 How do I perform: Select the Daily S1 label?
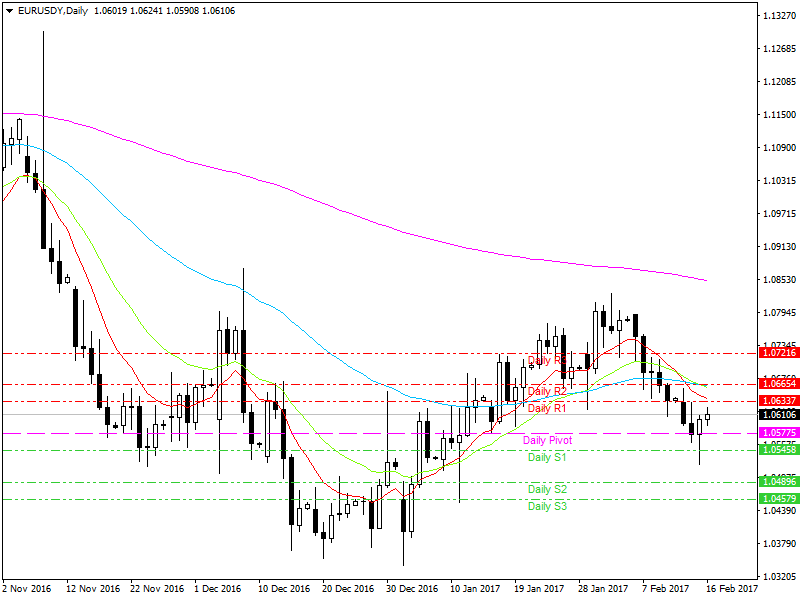click(547, 457)
